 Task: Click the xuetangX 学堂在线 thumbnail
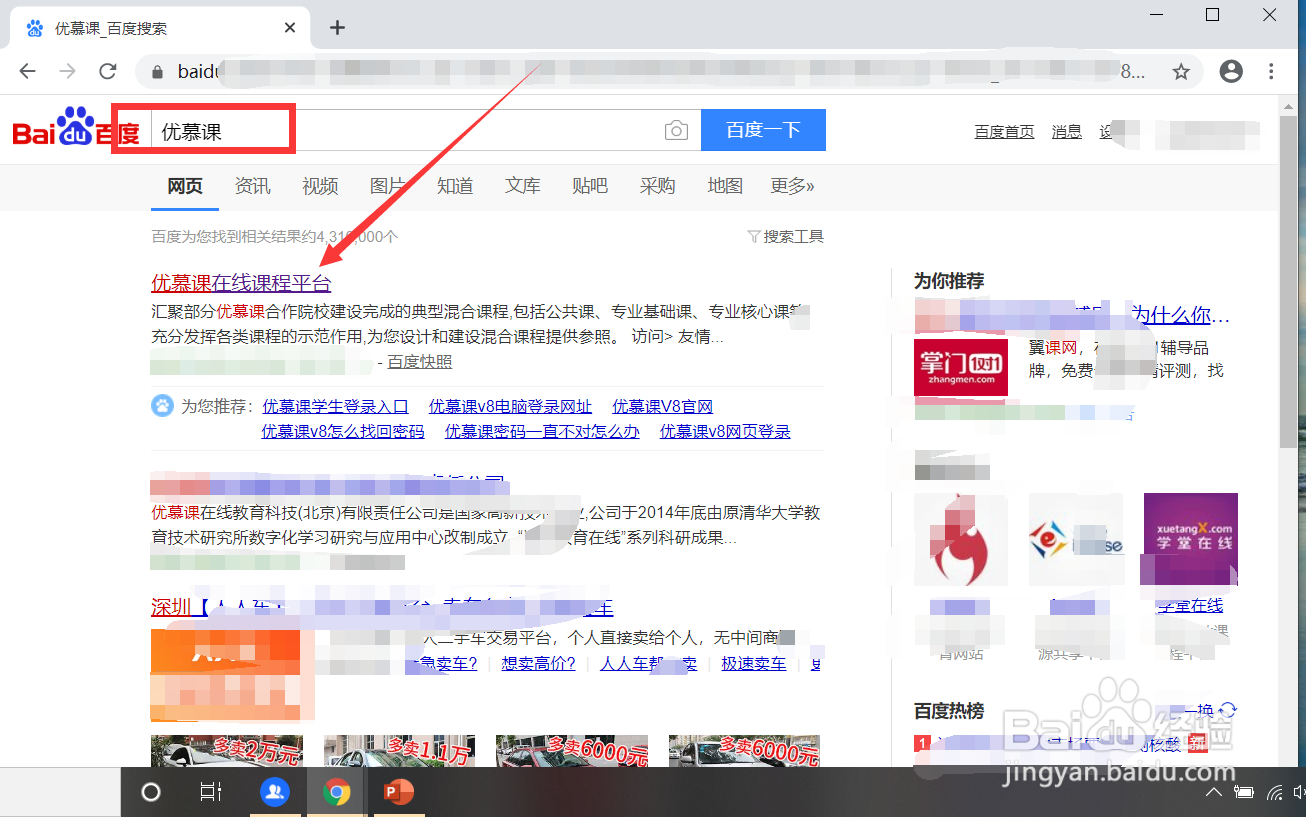pyautogui.click(x=1191, y=540)
